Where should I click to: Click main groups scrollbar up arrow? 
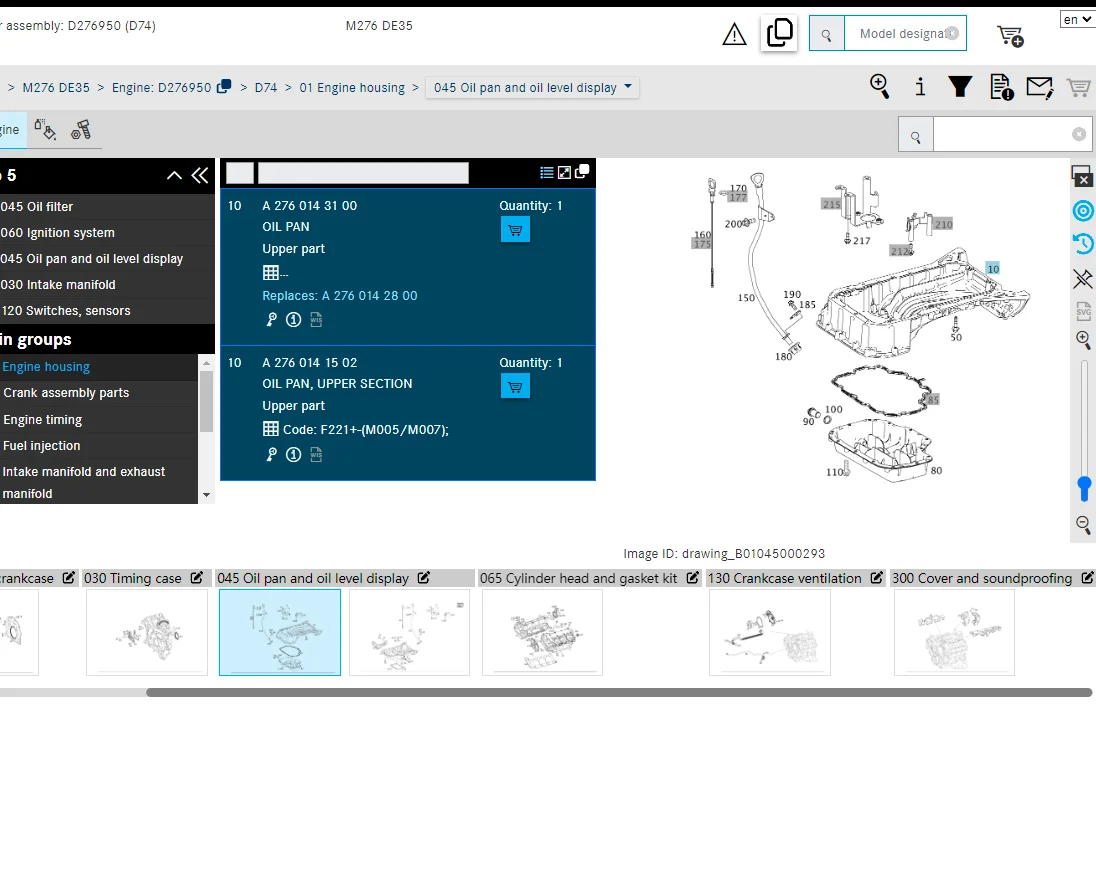tap(206, 363)
